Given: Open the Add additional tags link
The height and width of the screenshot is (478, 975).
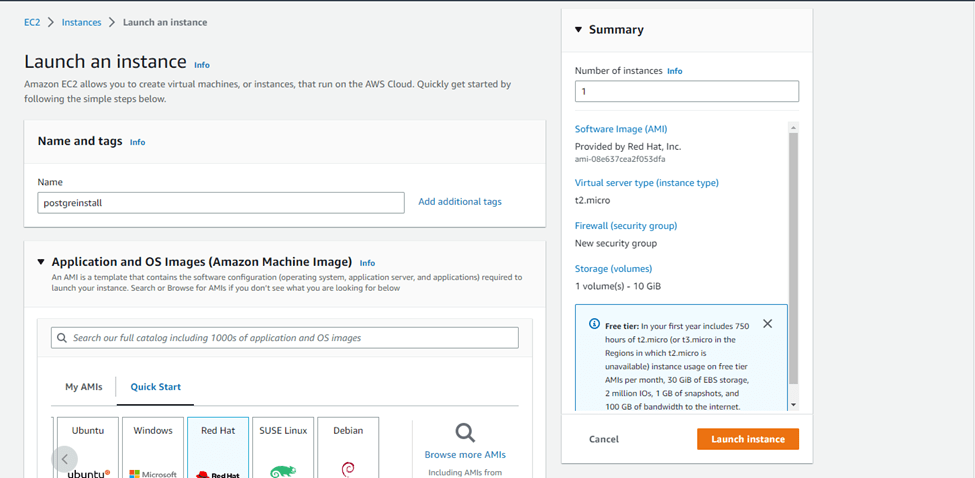Looking at the screenshot, I should coord(460,202).
